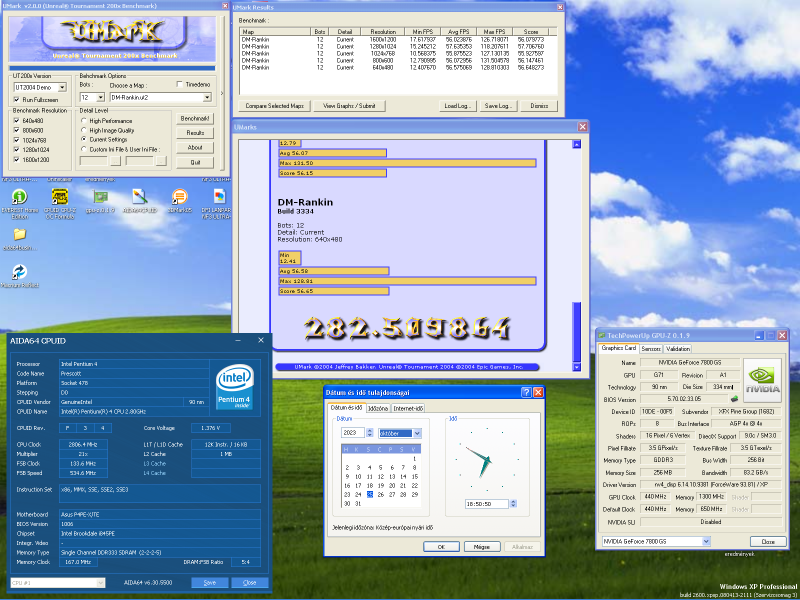800x600 pixels.
Task: Click Compare Selected Maps button
Action: (x=274, y=106)
